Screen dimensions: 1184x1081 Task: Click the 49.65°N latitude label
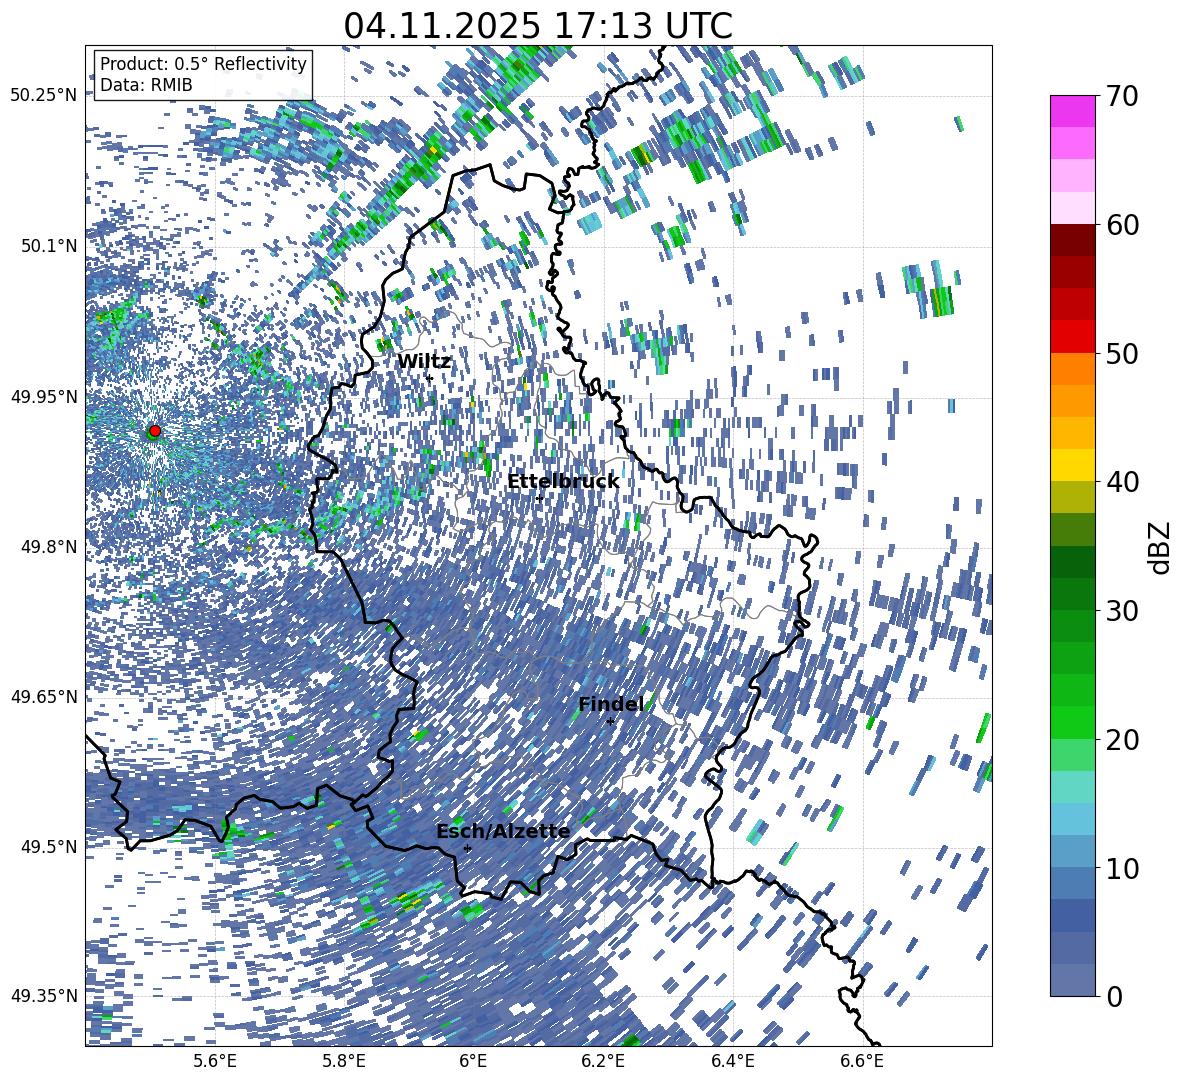44,696
